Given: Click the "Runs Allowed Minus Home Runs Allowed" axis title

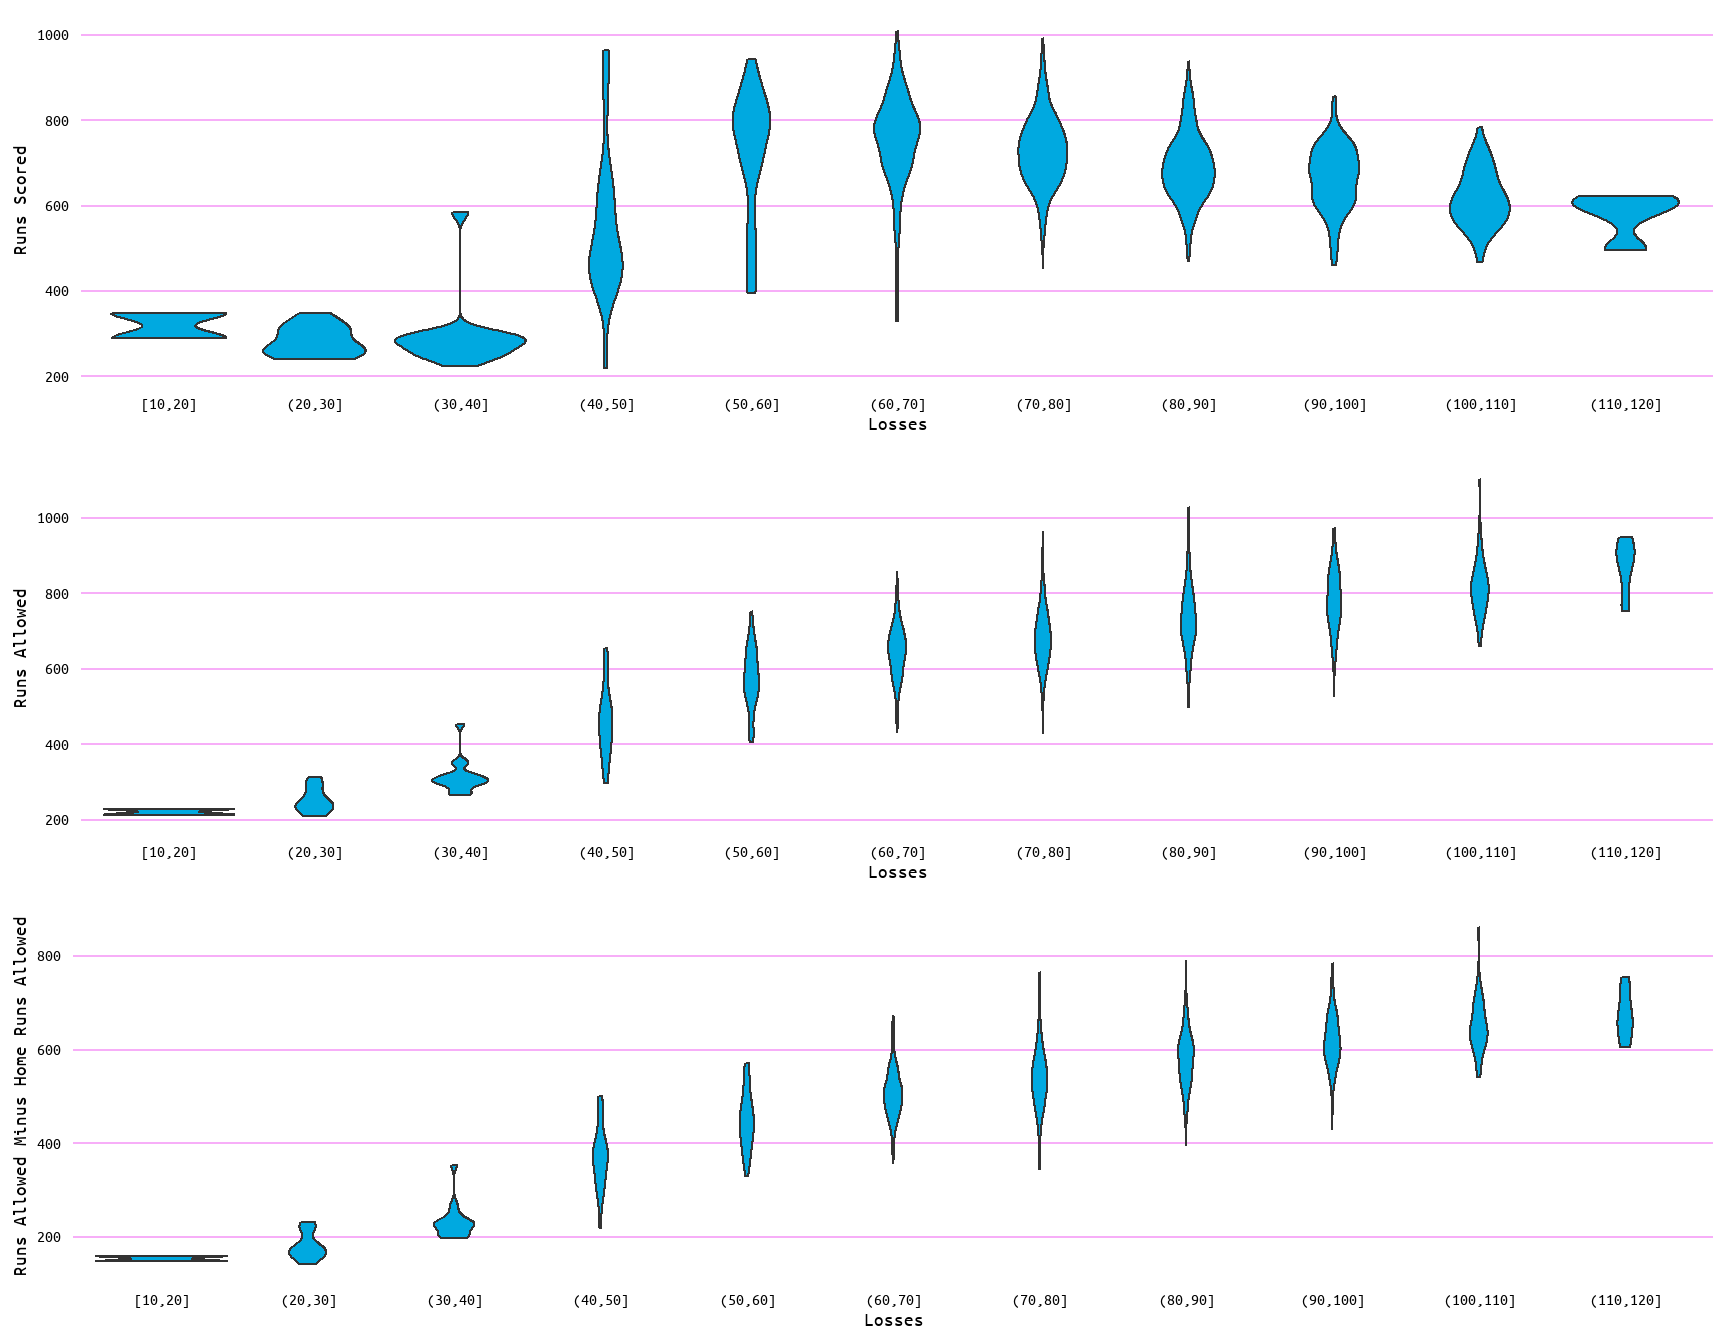Looking at the screenshot, I should pyautogui.click(x=21, y=1096).
